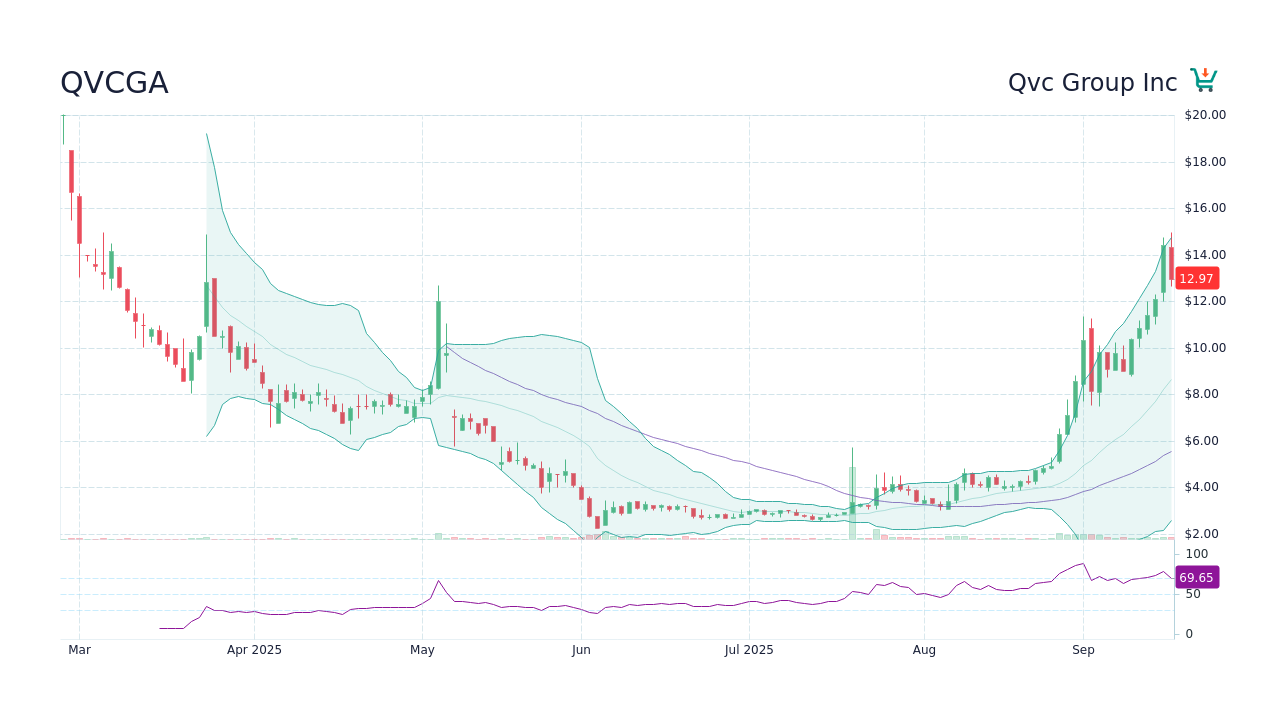
Task: Select the $2.00 price axis label
Action: 1201,534
